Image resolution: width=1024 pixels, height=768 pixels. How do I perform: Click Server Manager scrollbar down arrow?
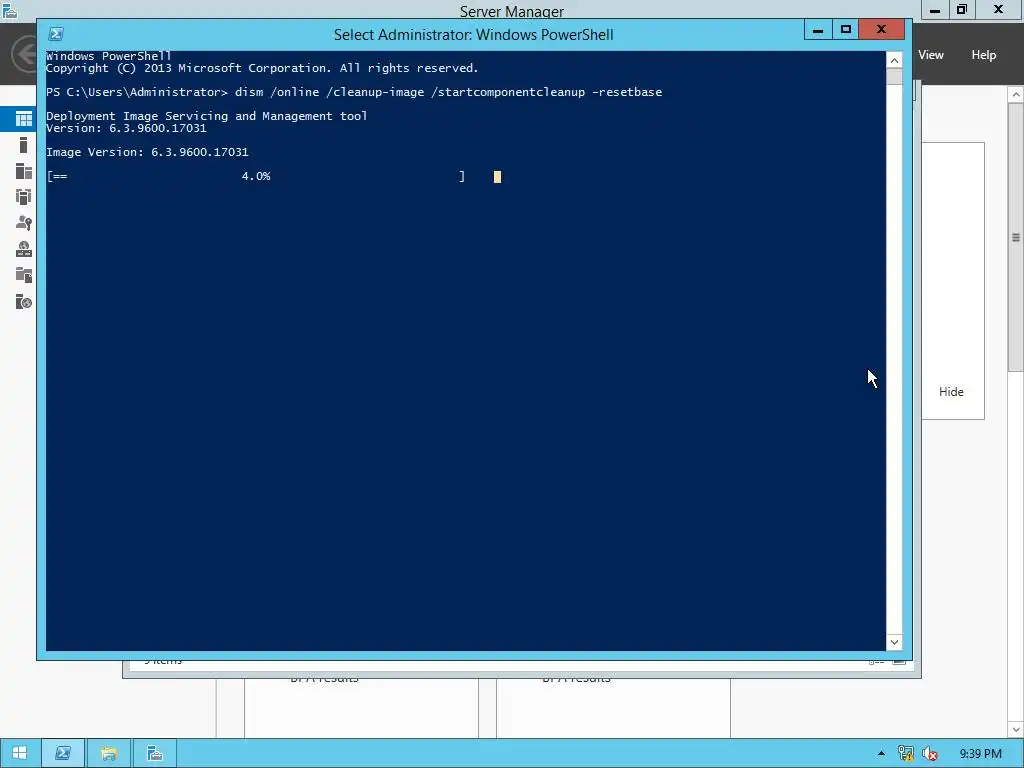1016,729
